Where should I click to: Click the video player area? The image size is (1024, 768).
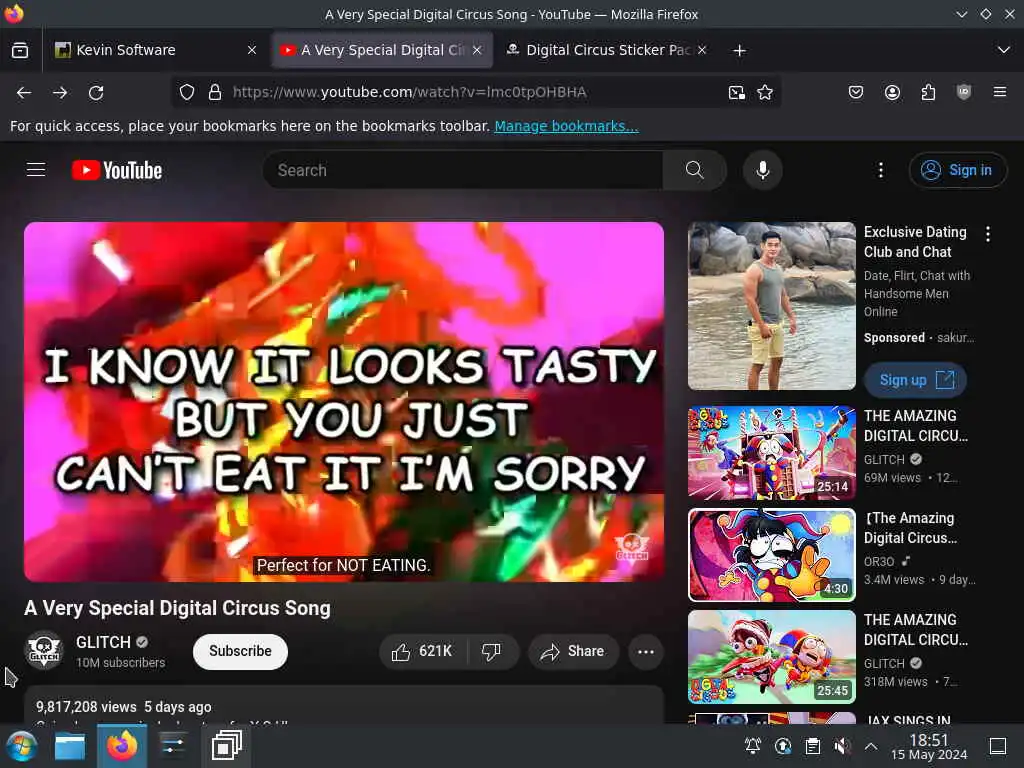[x=344, y=402]
